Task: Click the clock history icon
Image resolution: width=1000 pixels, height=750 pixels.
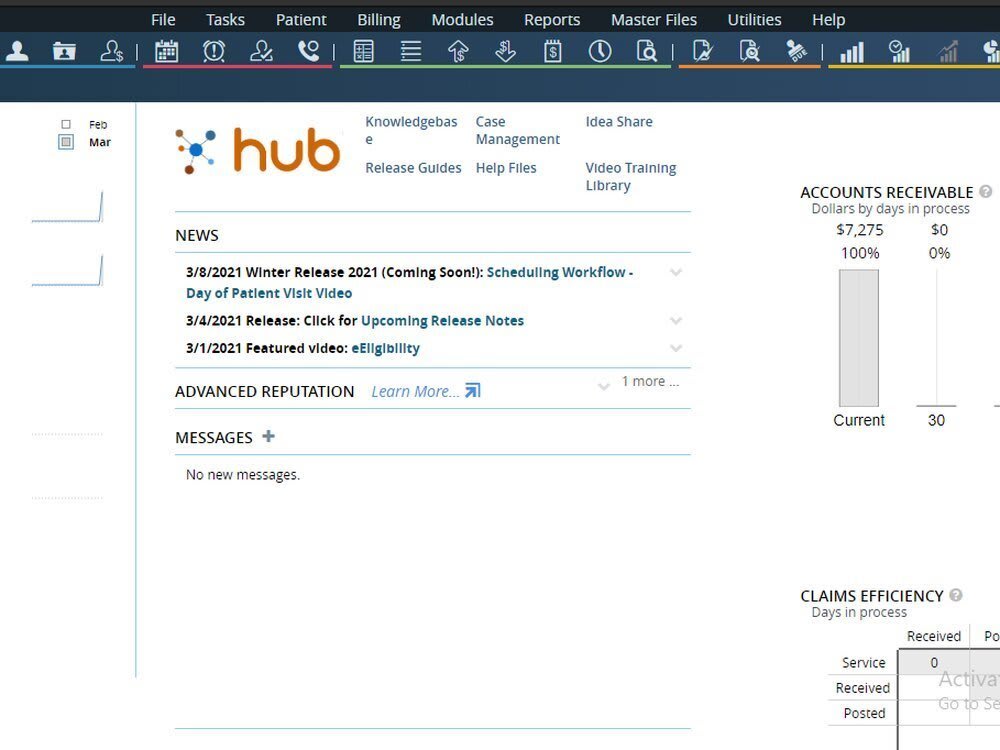Action: (600, 51)
